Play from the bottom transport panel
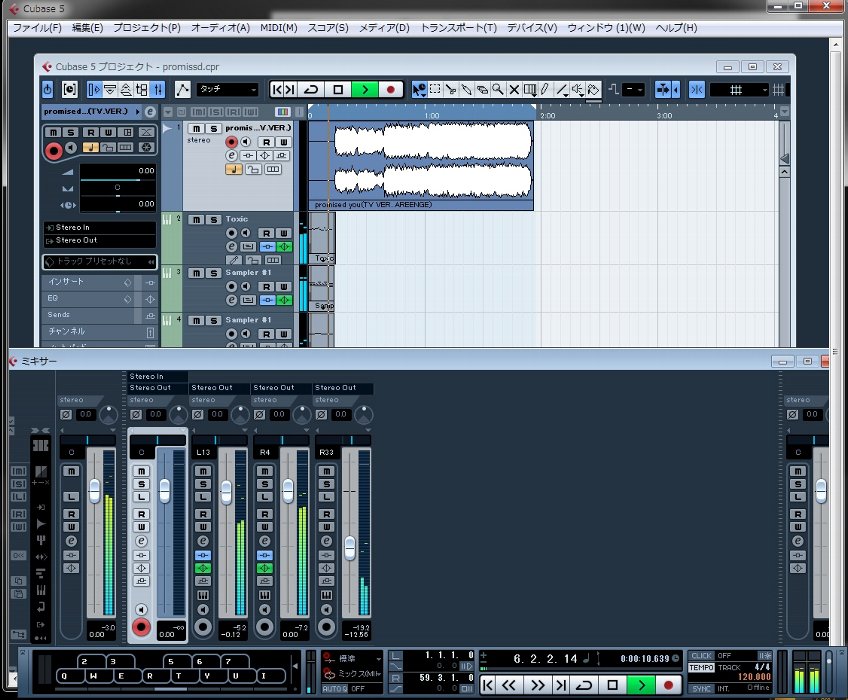This screenshot has height=700, width=848. pos(641,685)
